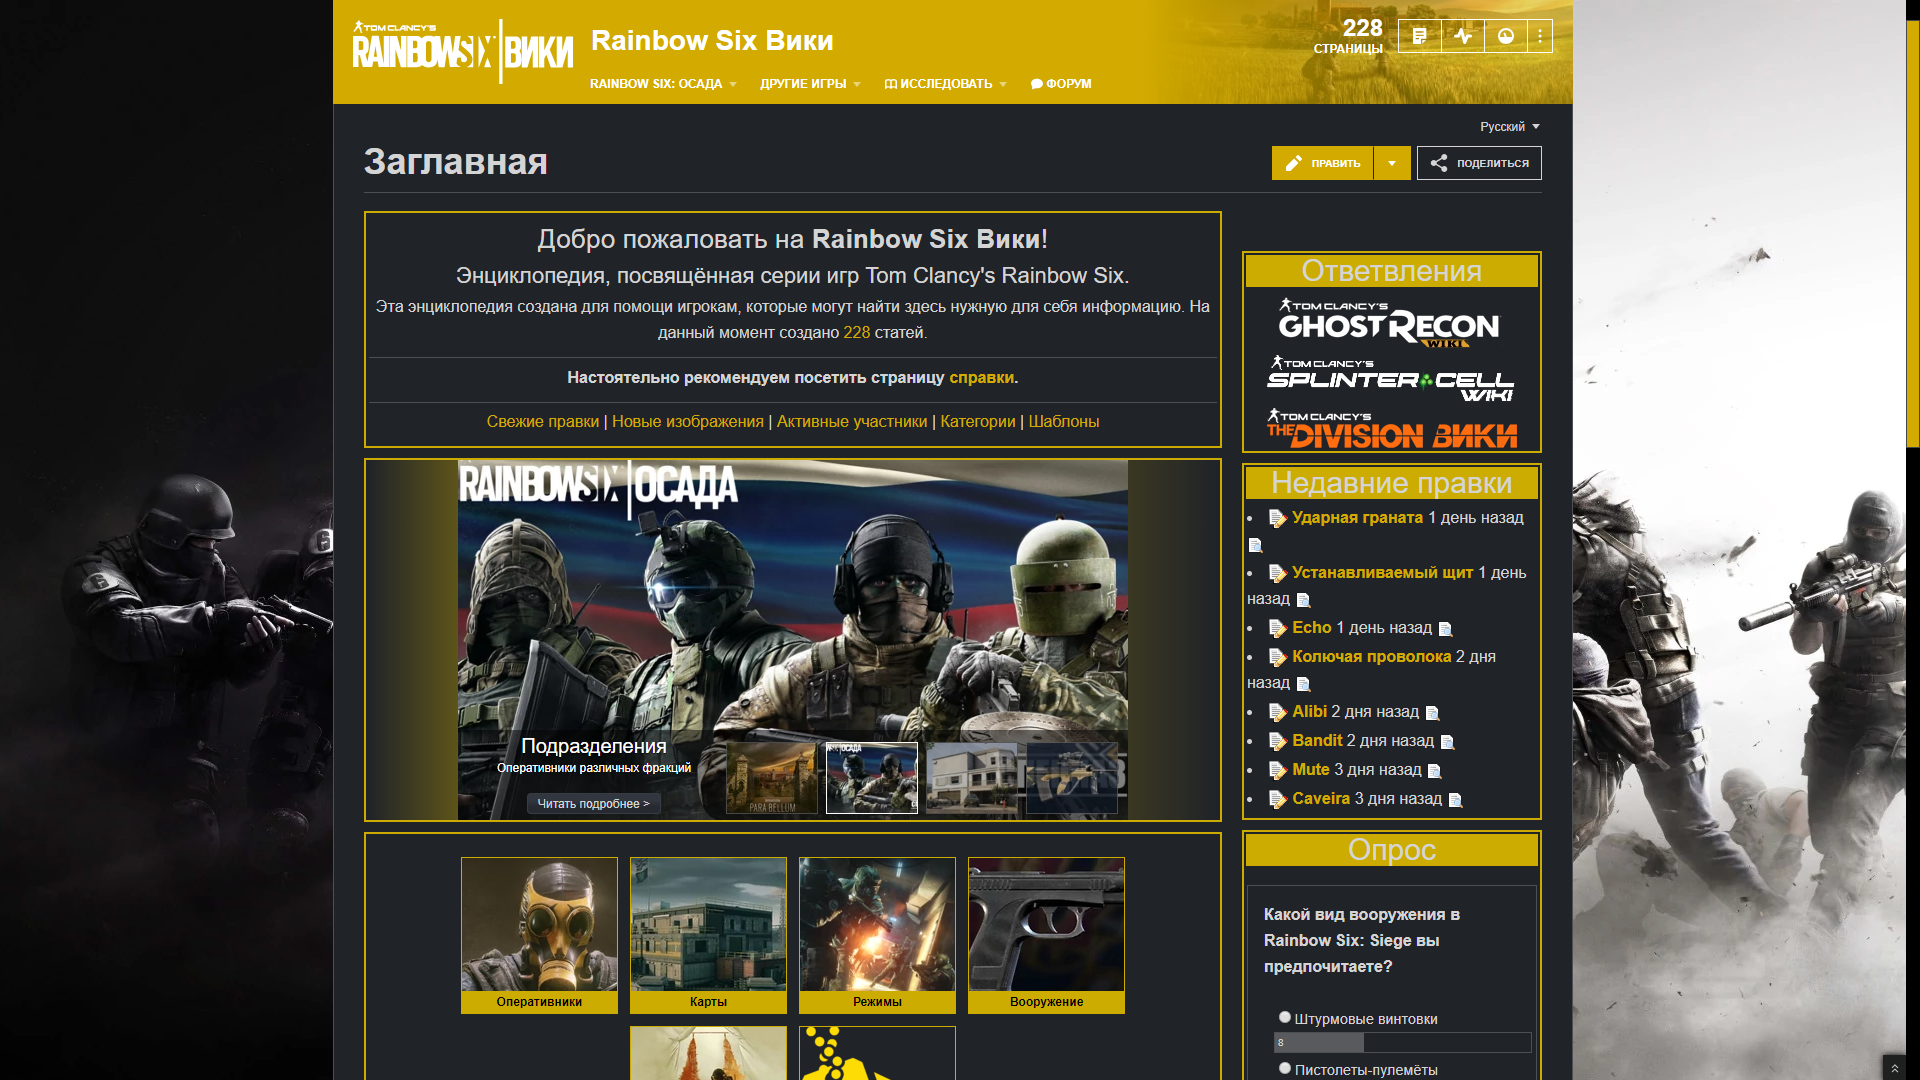This screenshot has width=1920, height=1080.
Task: Open The Division Wiki logo link
Action: pos(1391,429)
